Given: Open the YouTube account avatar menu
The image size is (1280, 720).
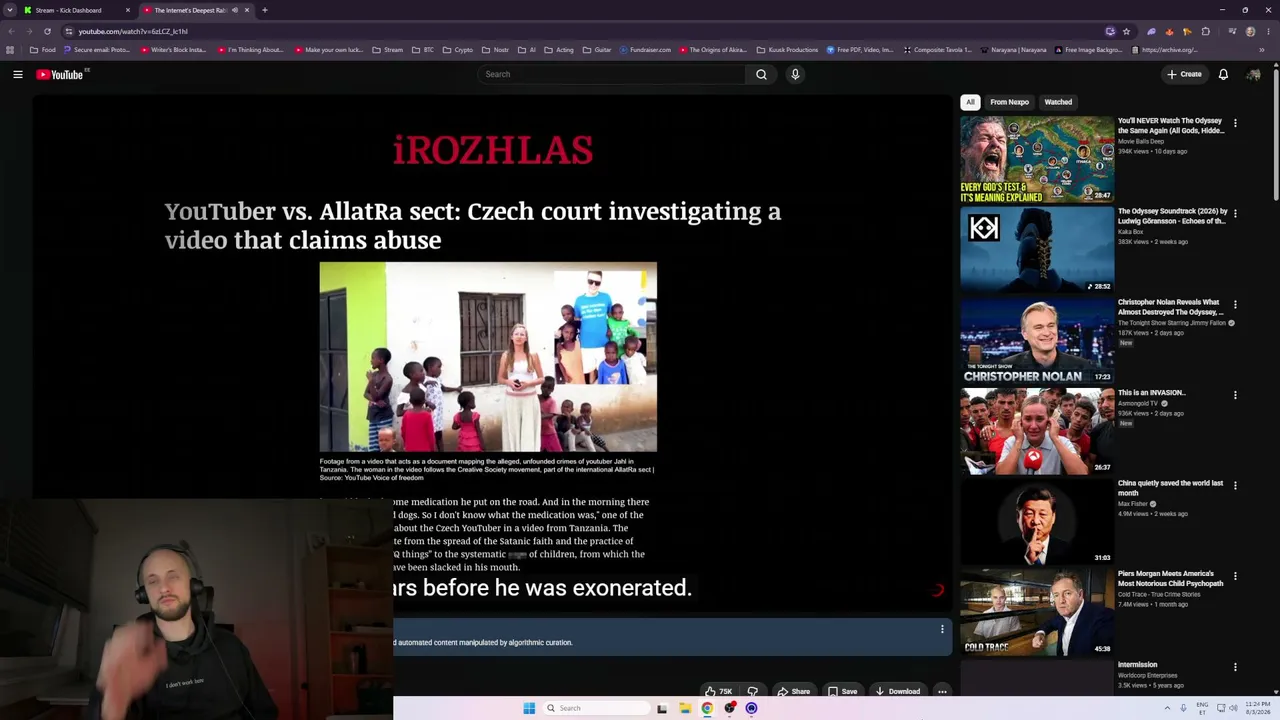Looking at the screenshot, I should [1253, 74].
